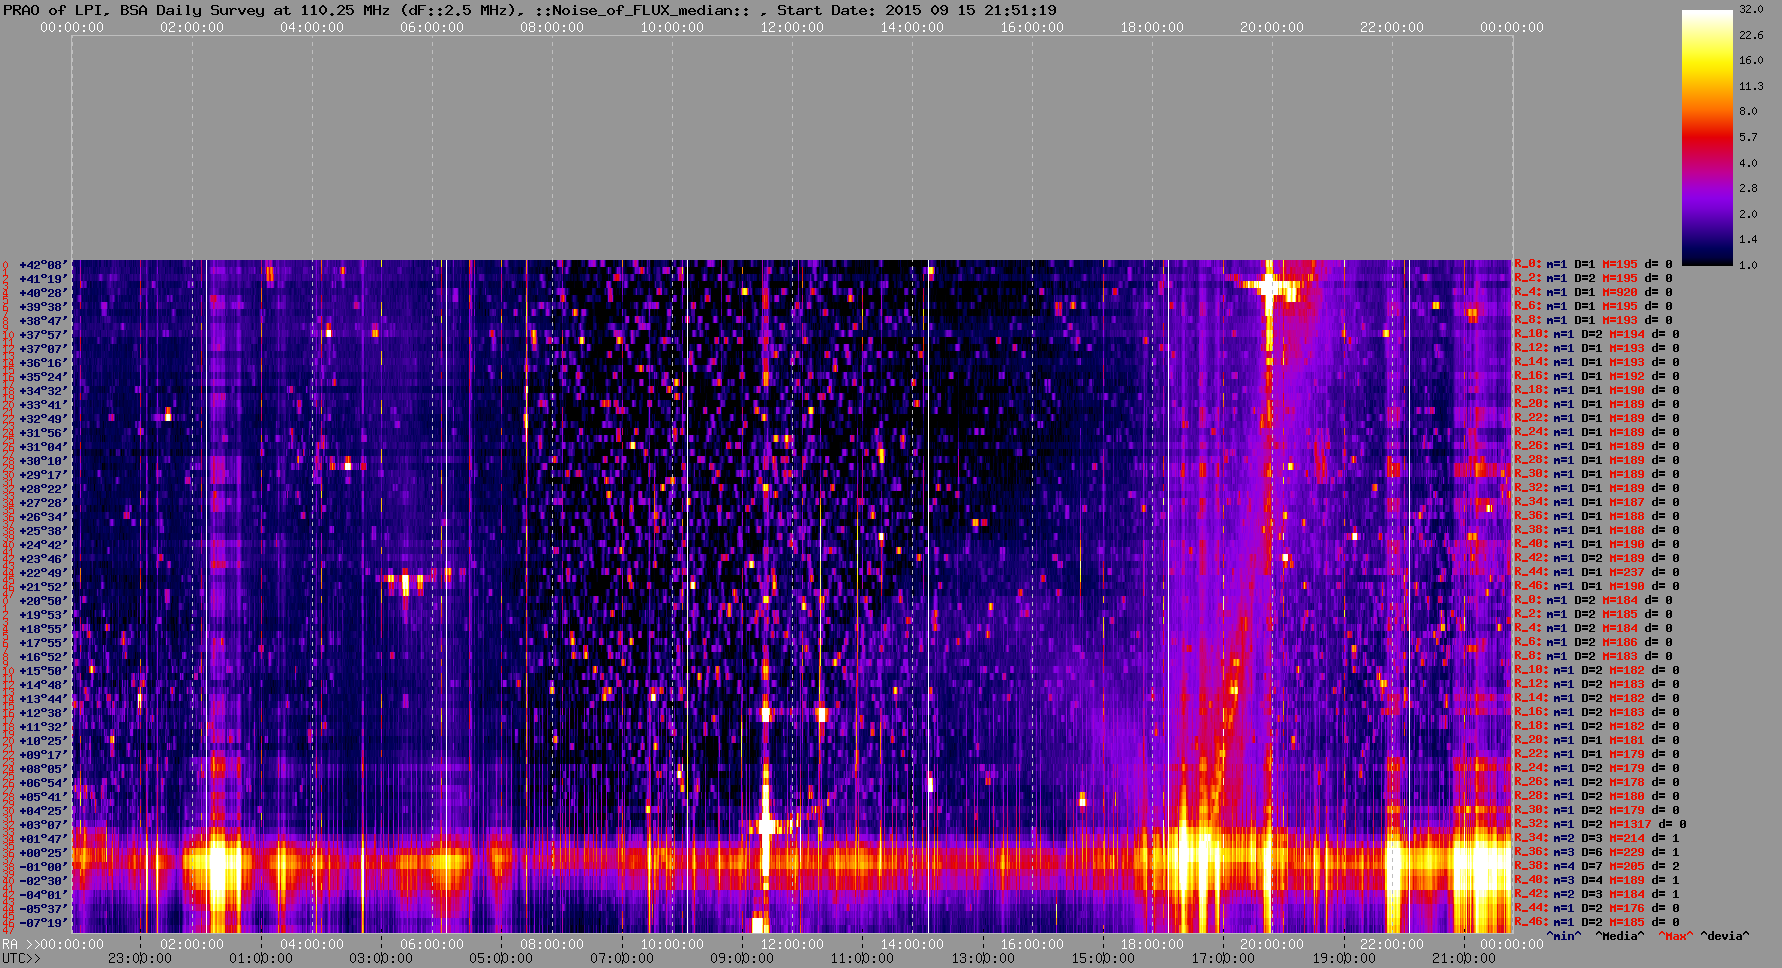Select the row R_4 with M=920

[x=1593, y=292]
